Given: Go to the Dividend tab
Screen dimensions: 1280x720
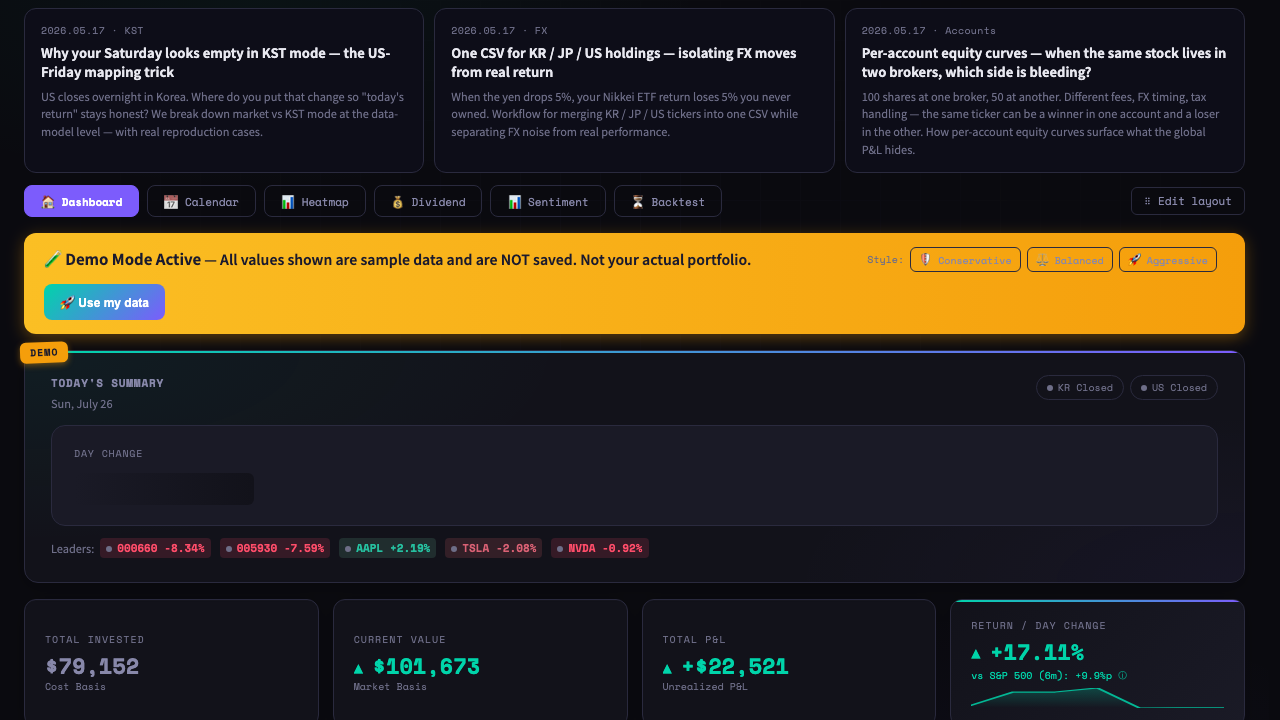Looking at the screenshot, I should (428, 201).
